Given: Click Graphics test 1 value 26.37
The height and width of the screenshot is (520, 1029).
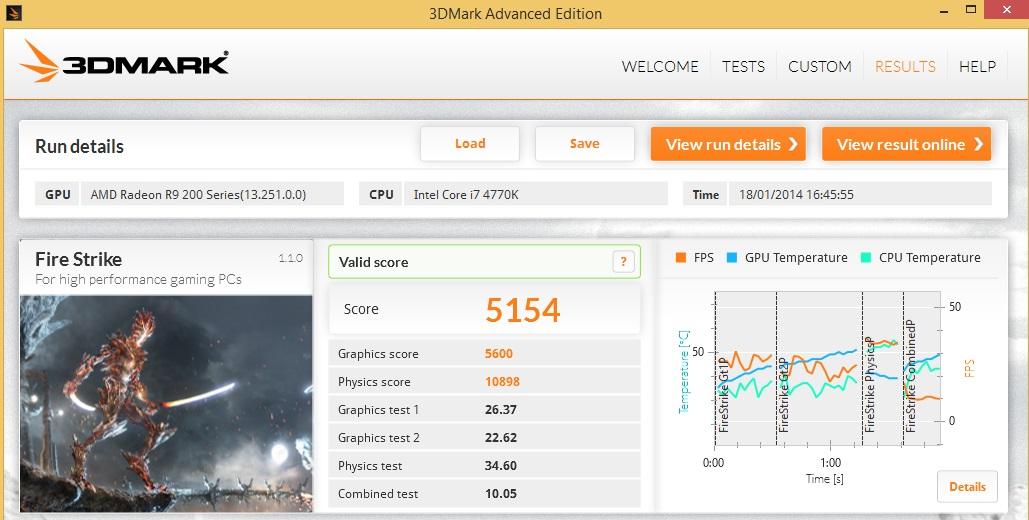Looking at the screenshot, I should click(x=501, y=410).
